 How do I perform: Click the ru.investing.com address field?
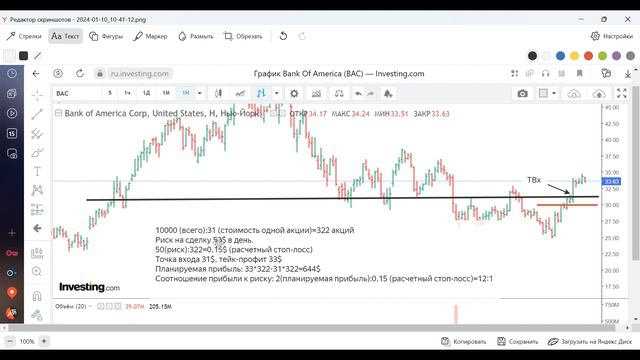click(x=139, y=74)
